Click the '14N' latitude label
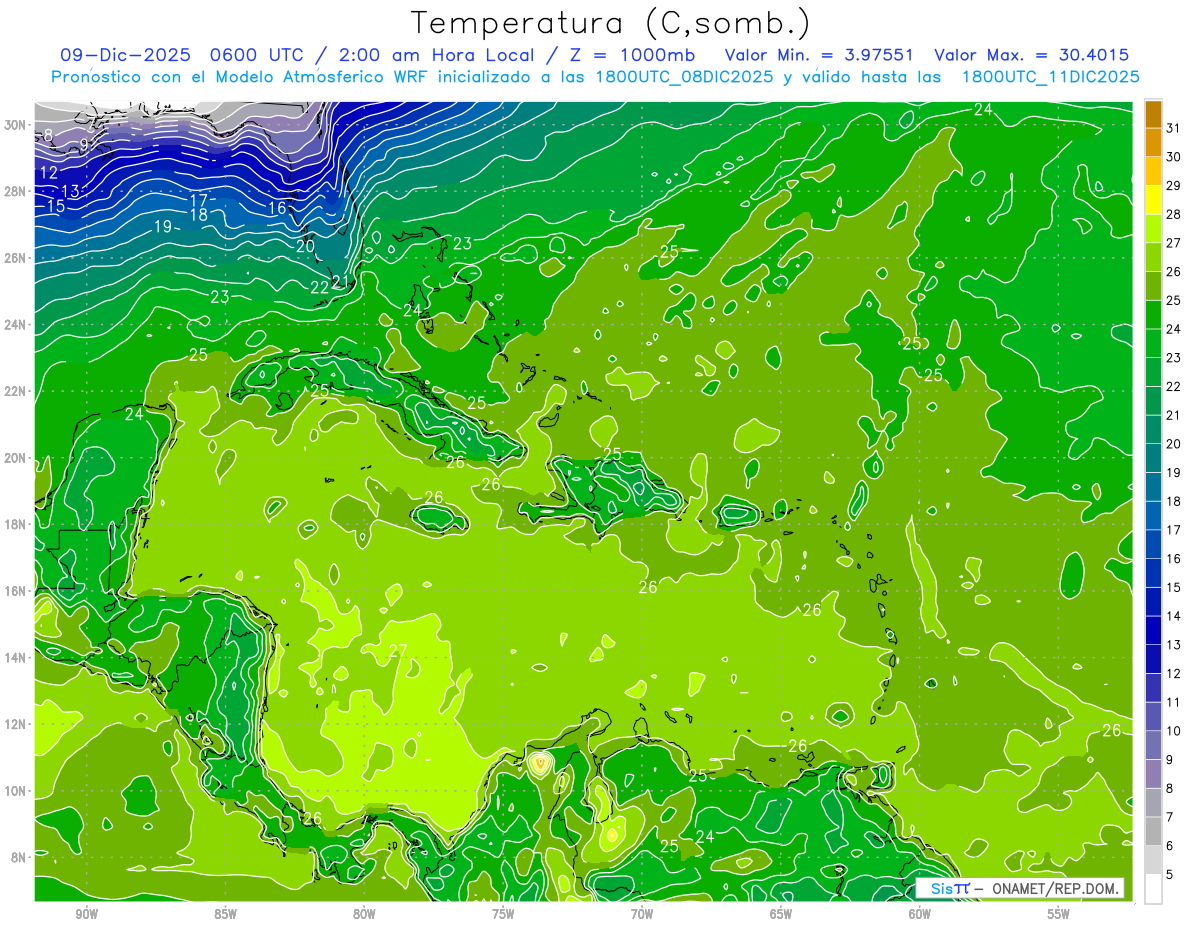This screenshot has height=927, width=1200. [16, 657]
